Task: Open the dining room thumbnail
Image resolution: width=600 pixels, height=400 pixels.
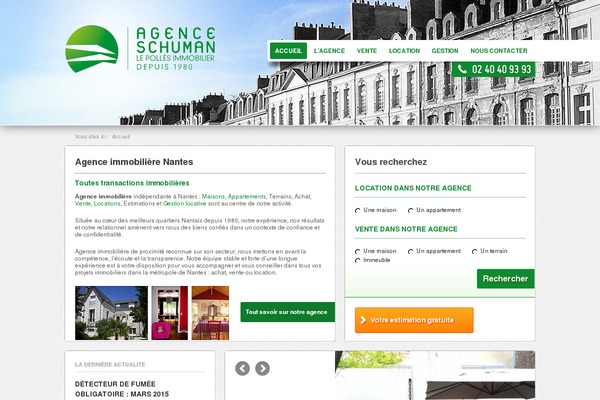Action: pos(210,312)
